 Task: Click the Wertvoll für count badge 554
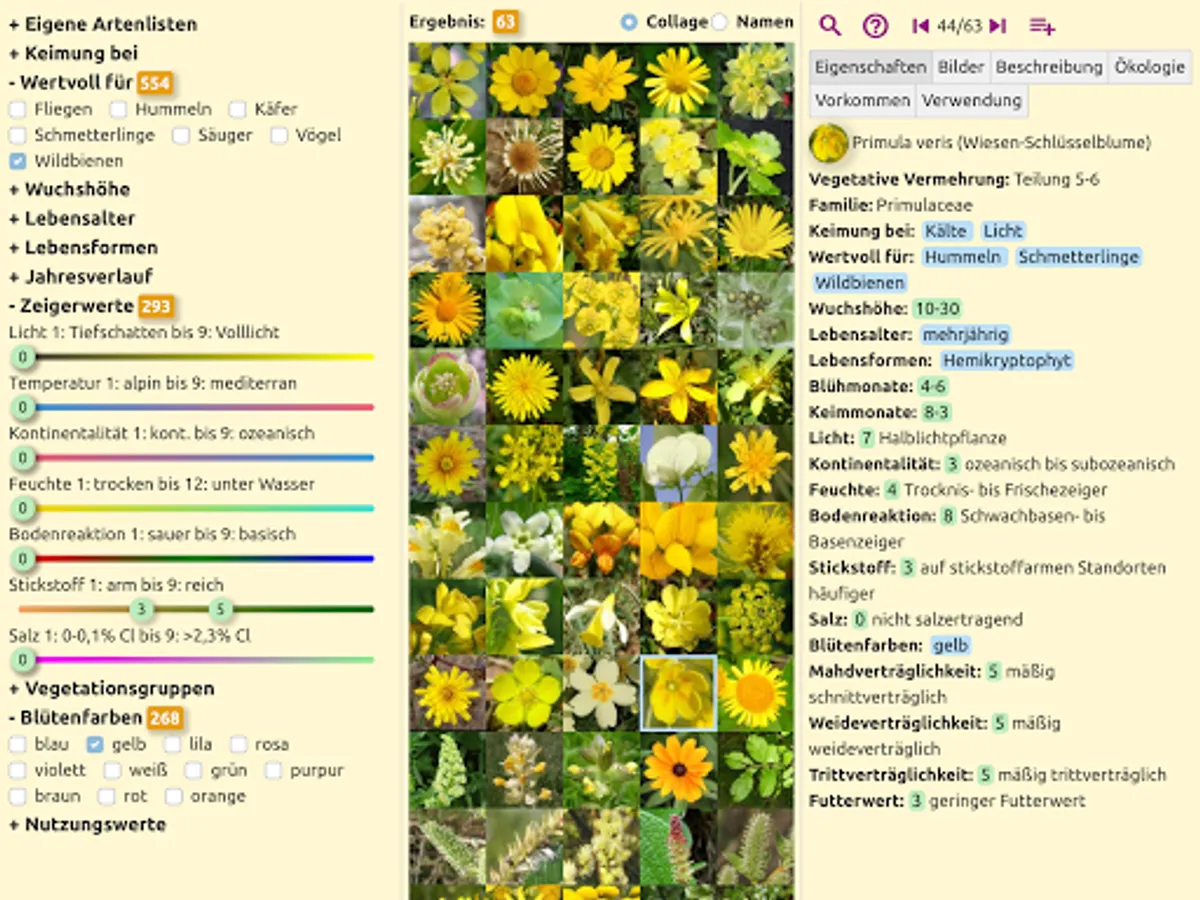point(155,83)
